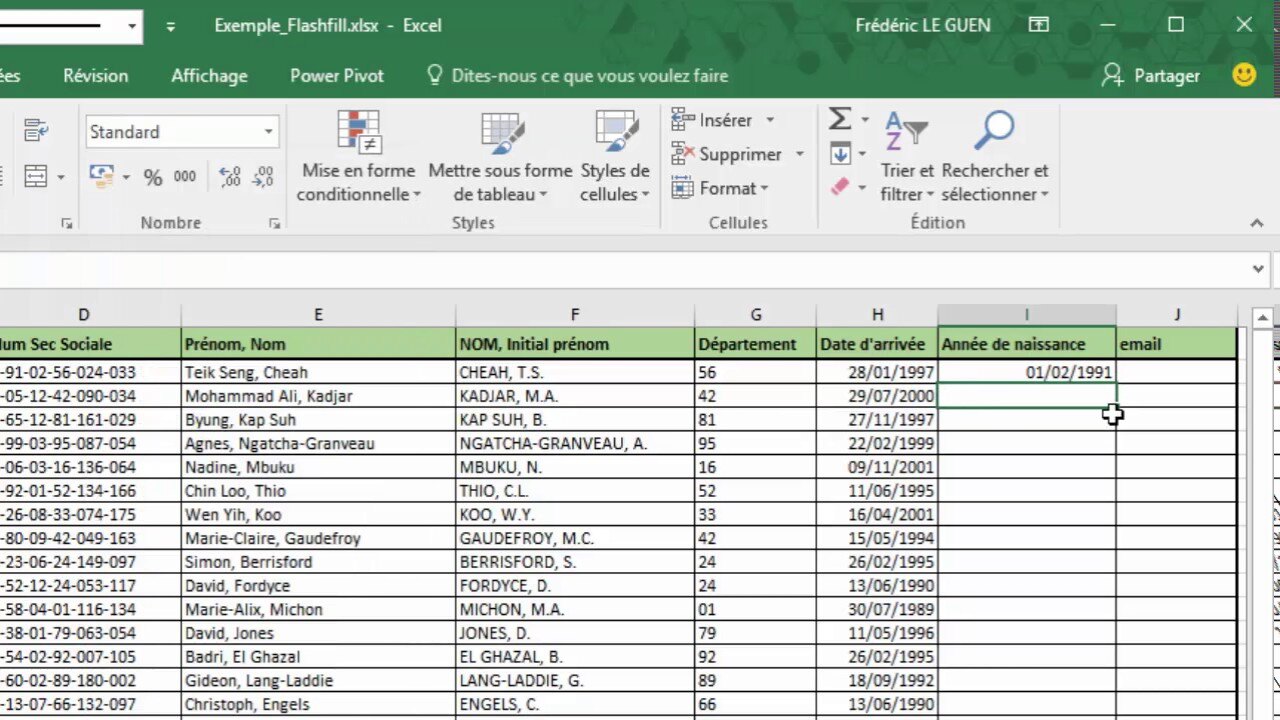
Task: Expand the formula bar
Action: click(1258, 268)
